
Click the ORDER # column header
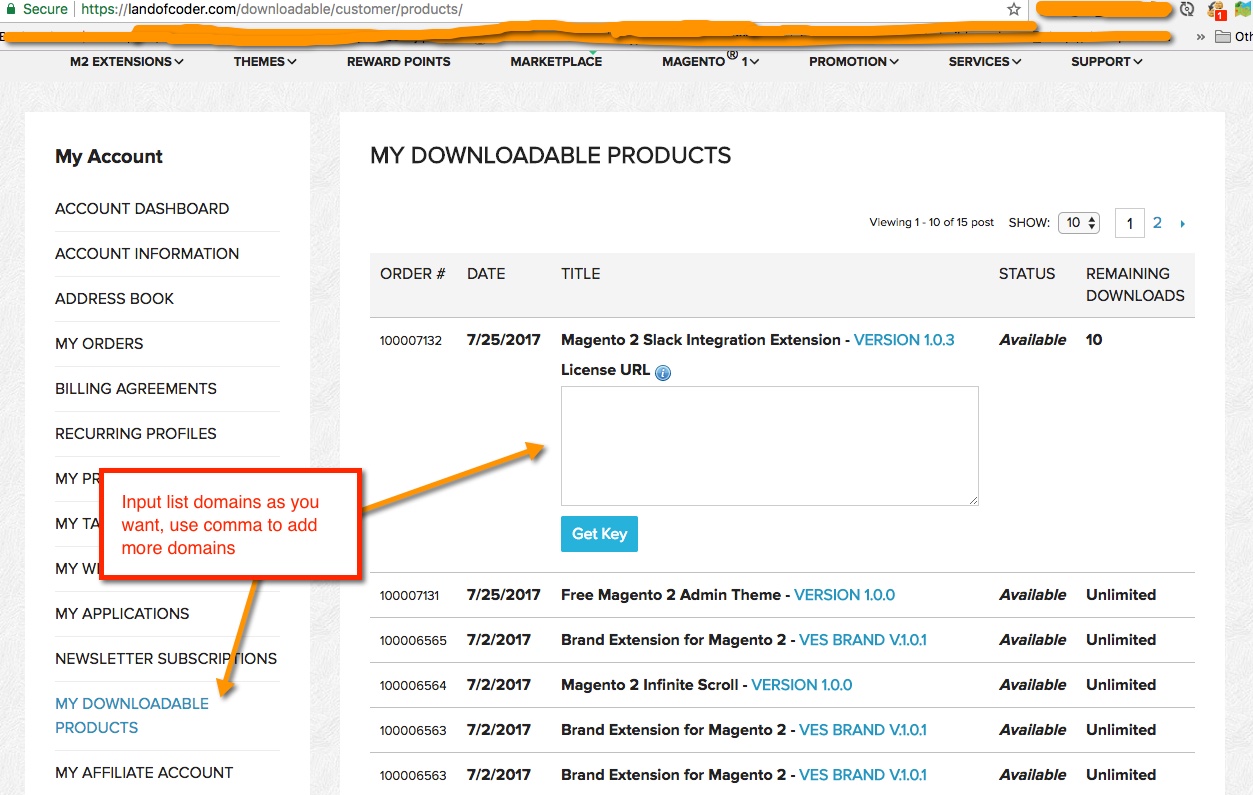(x=413, y=274)
